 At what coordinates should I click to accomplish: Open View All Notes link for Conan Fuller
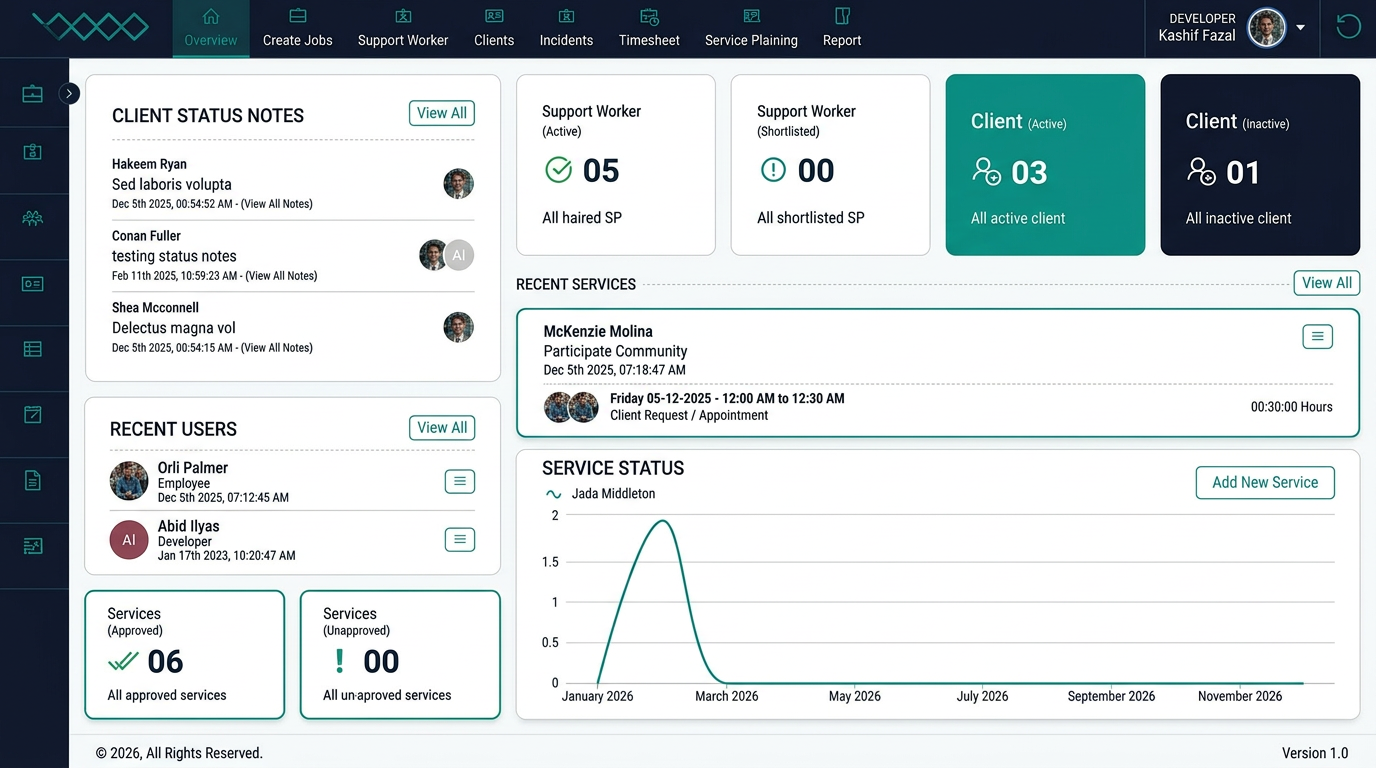point(281,276)
